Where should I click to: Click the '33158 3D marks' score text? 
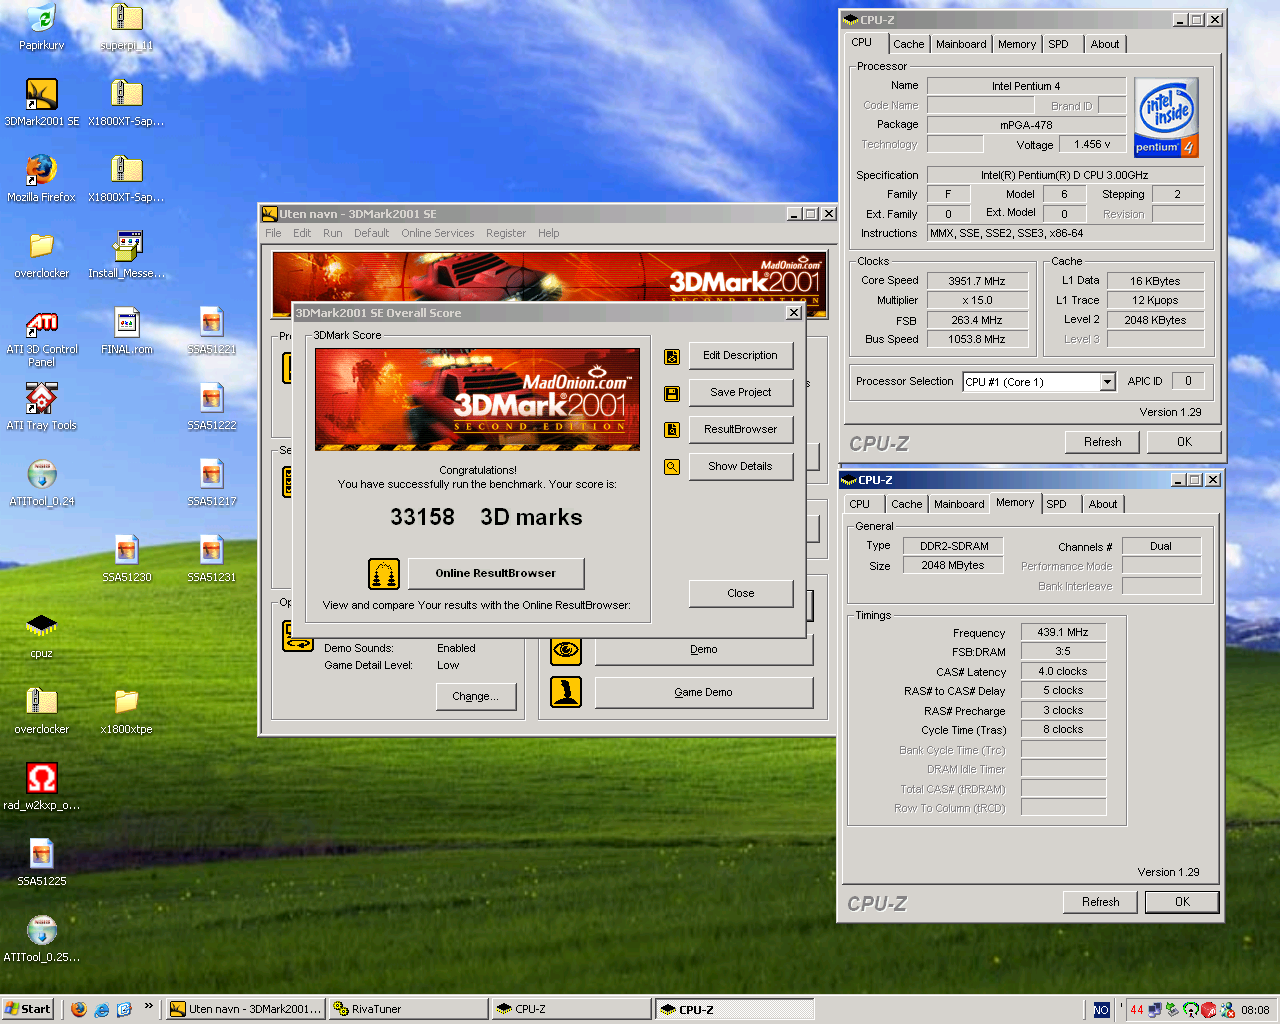coord(486,517)
